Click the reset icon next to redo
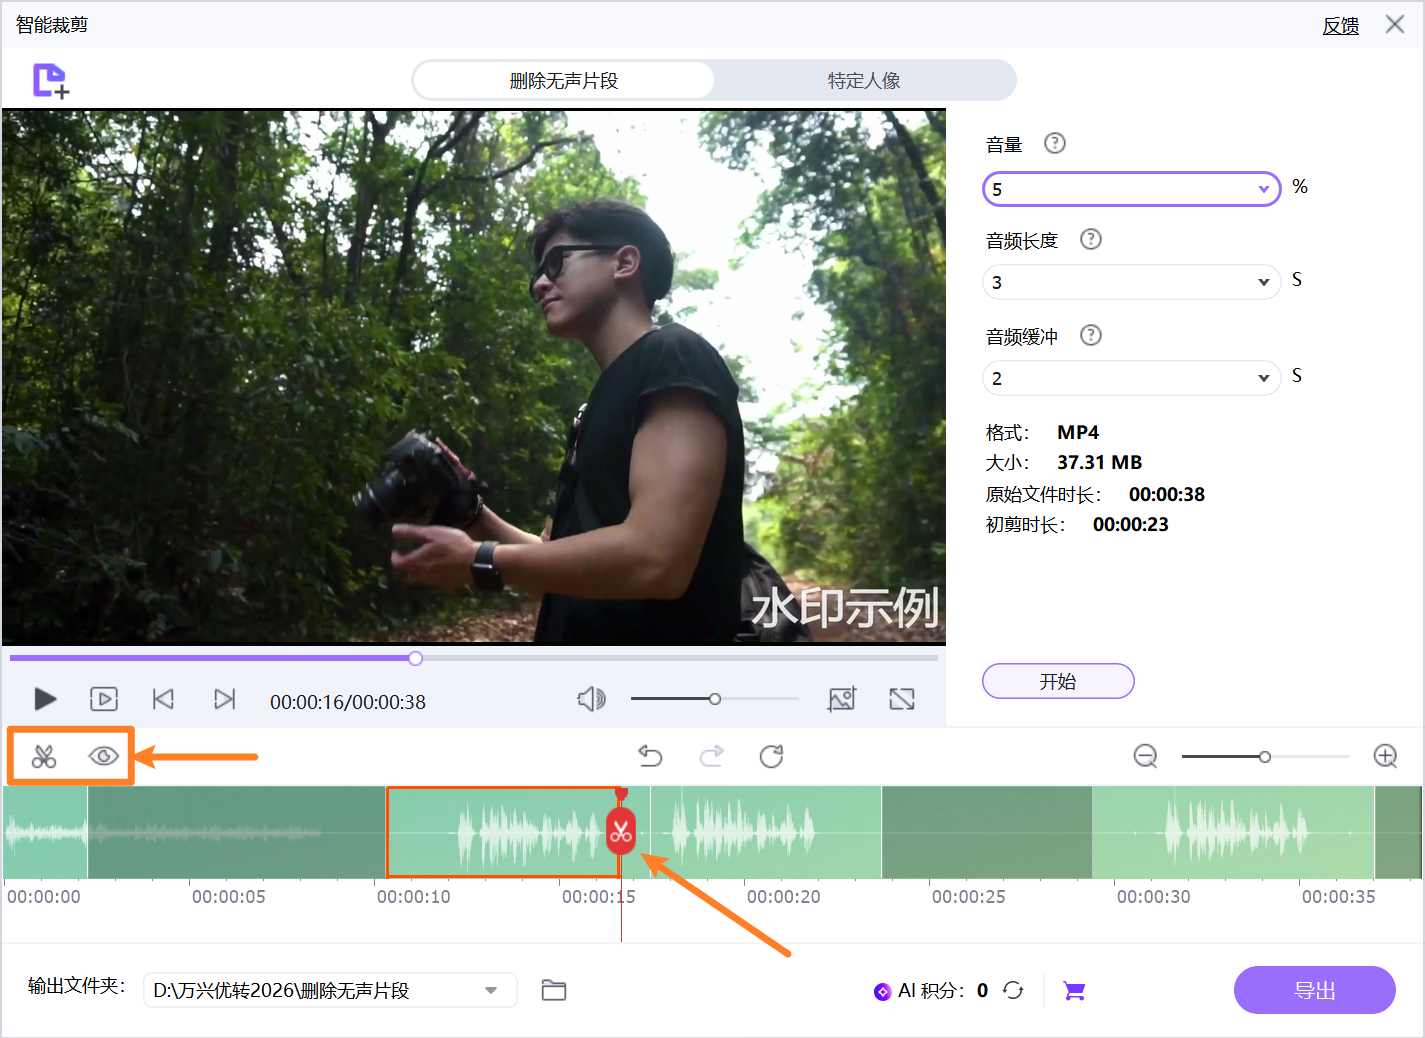This screenshot has height=1038, width=1425. pos(770,756)
